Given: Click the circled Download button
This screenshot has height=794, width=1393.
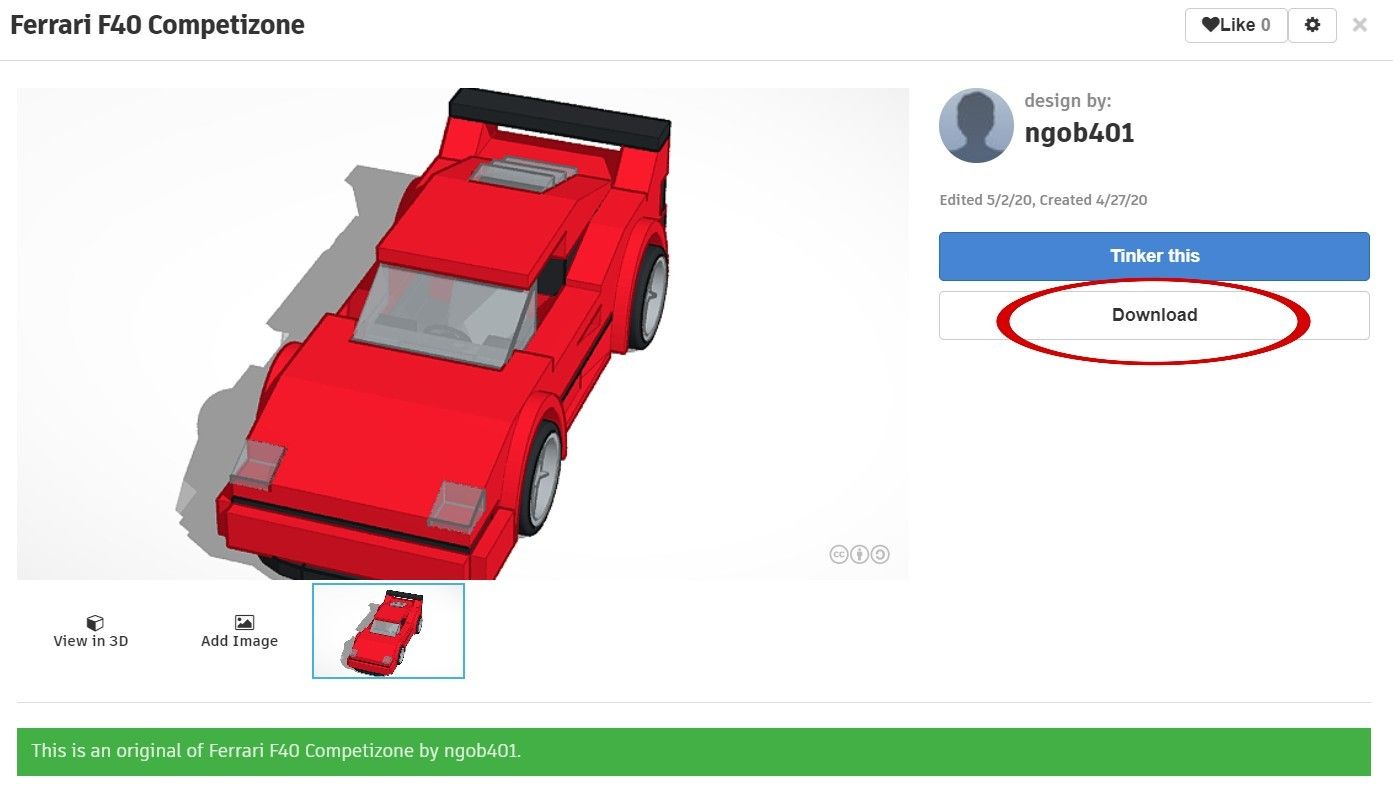Looking at the screenshot, I should click(1154, 314).
